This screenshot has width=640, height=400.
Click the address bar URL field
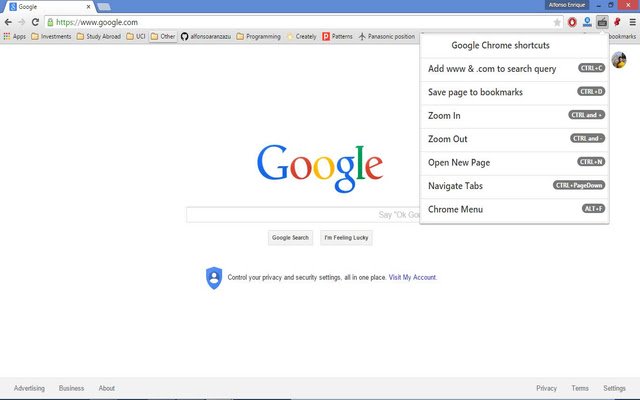304,22
